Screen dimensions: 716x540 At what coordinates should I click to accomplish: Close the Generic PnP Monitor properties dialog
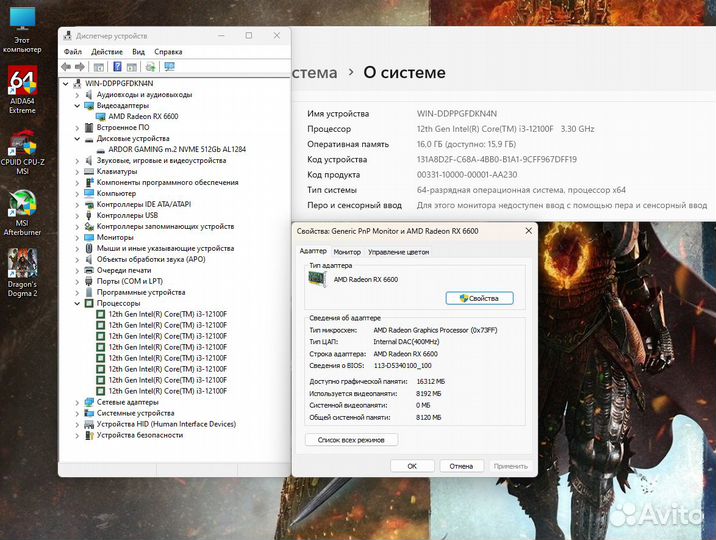[528, 231]
